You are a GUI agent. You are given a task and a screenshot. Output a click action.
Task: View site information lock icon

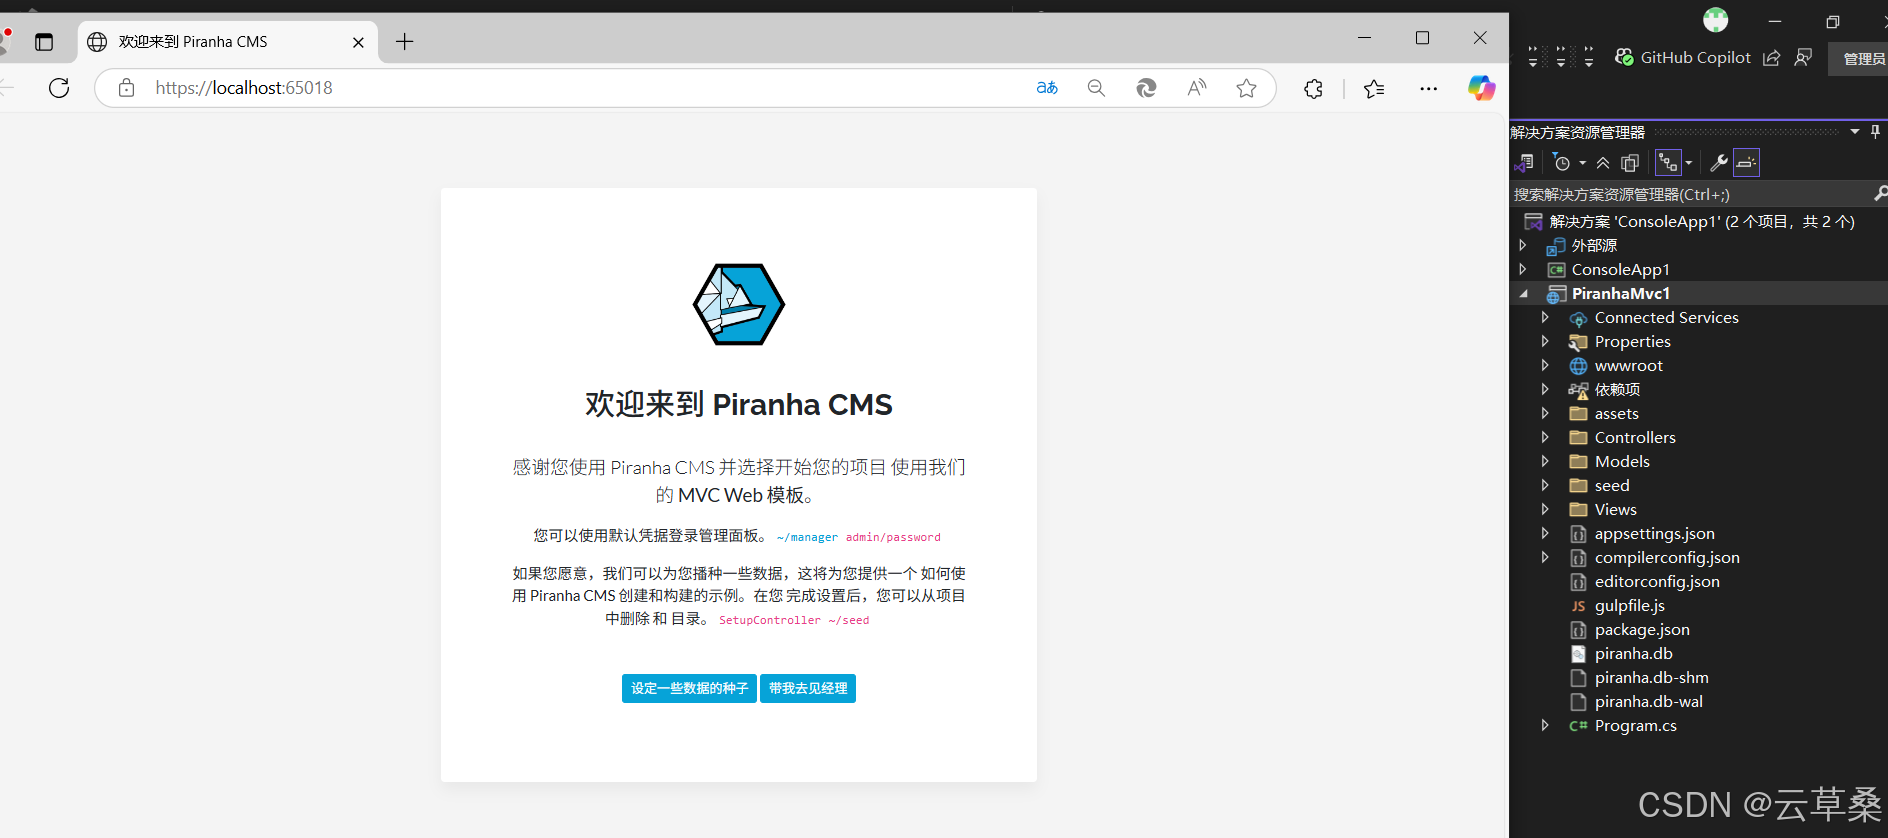coord(126,88)
